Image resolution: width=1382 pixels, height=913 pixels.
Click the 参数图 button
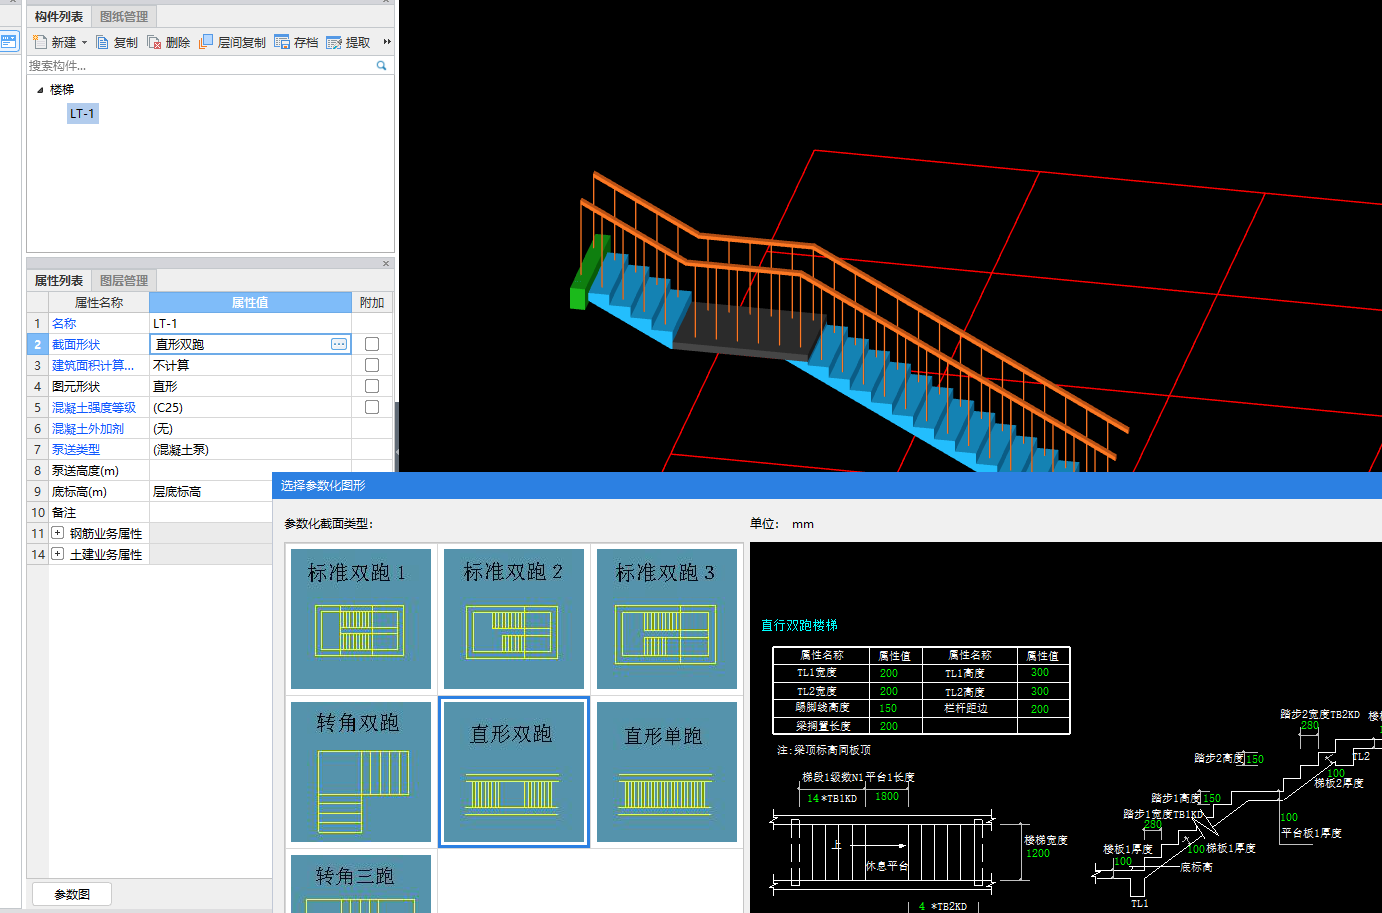tap(72, 894)
